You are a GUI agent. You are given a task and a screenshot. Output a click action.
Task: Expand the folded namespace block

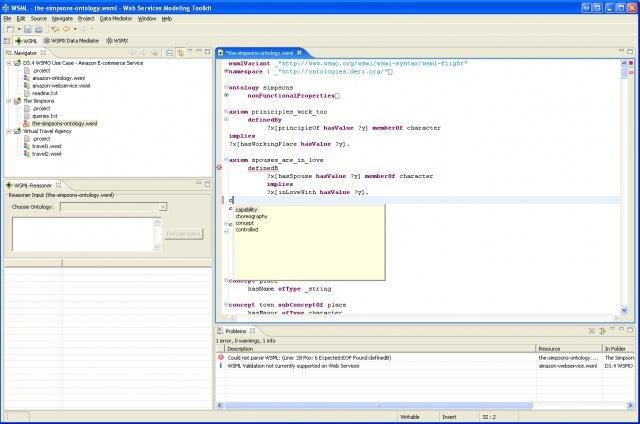(x=226, y=71)
